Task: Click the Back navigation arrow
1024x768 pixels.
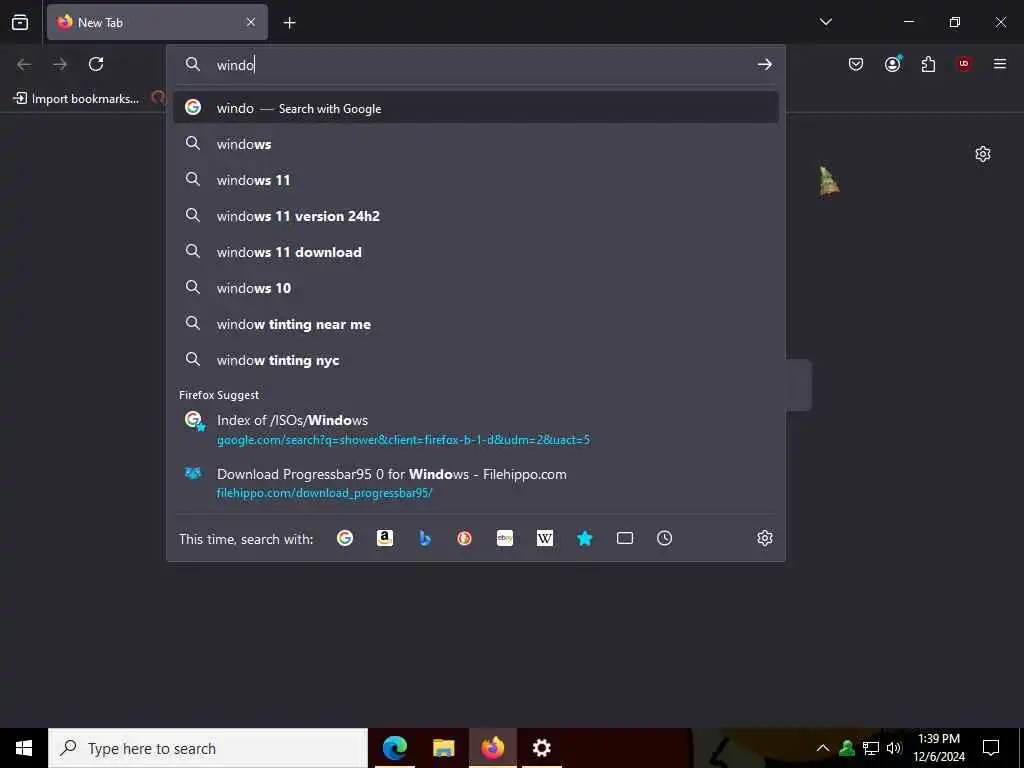Action: tap(24, 64)
